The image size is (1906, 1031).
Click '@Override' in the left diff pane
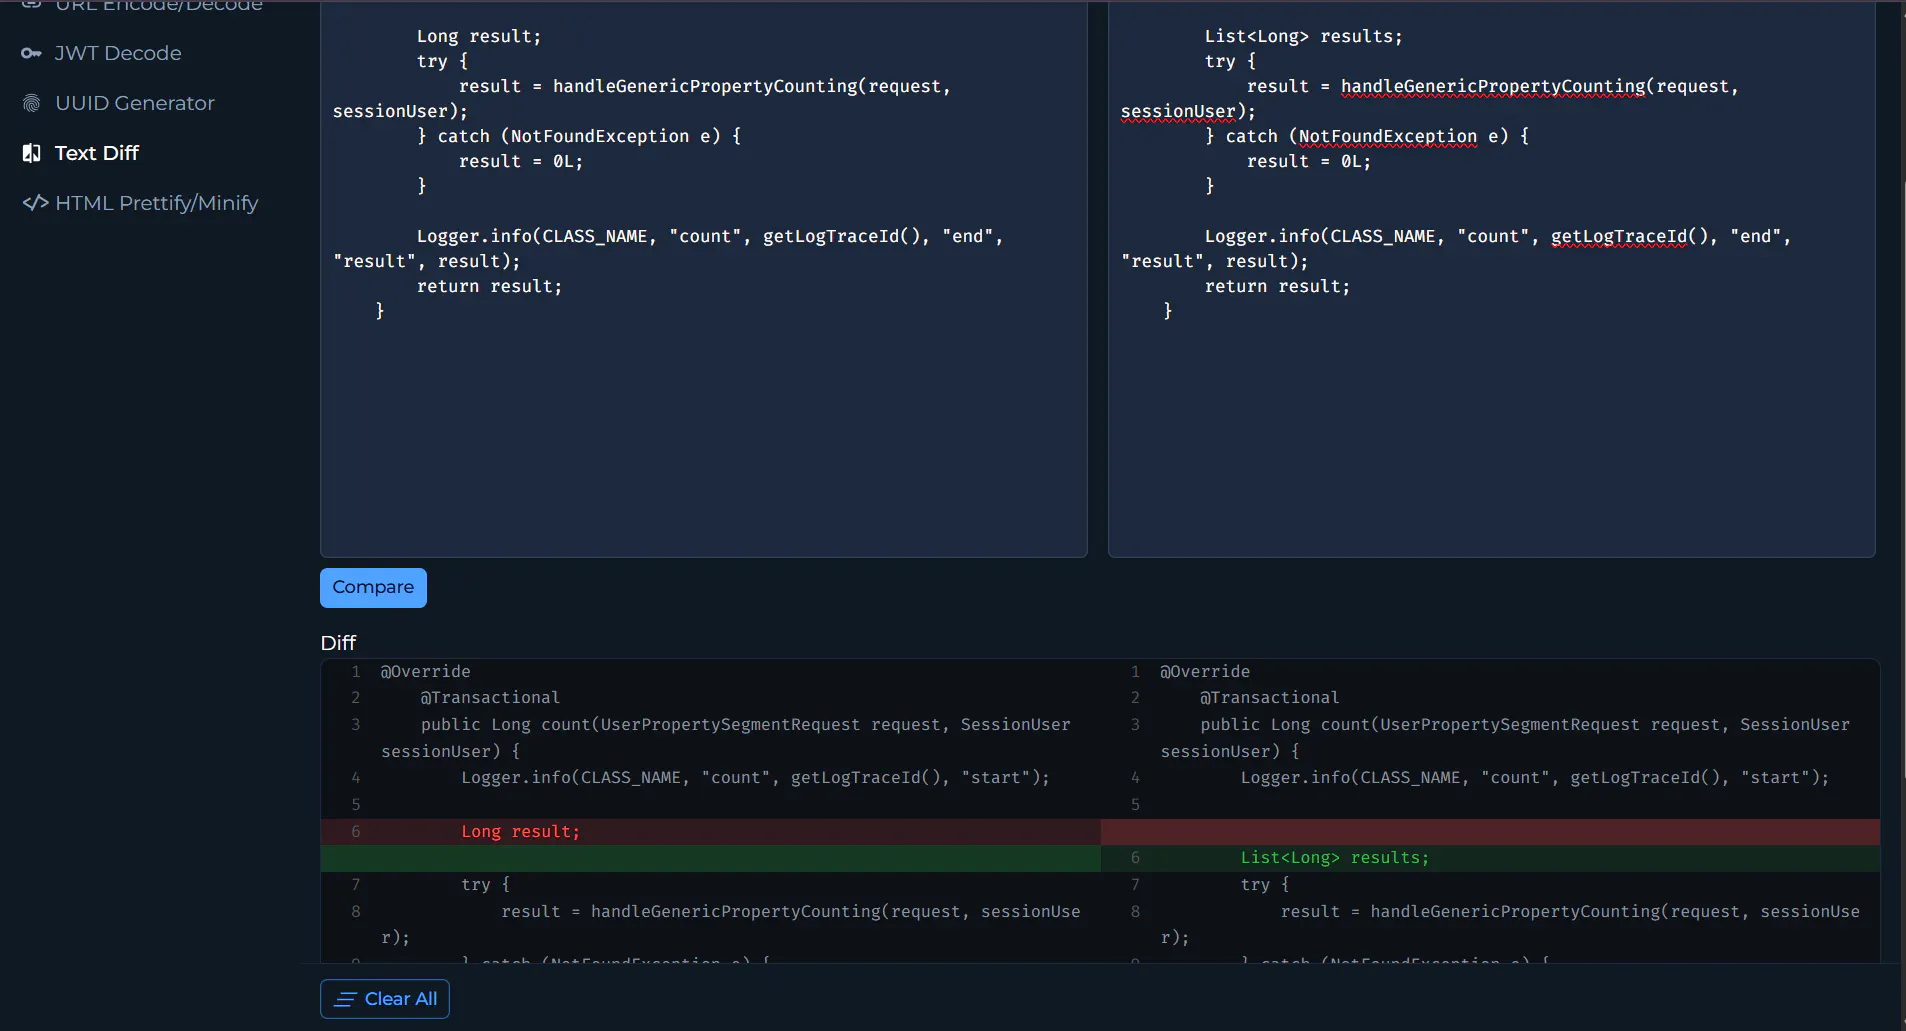pos(425,672)
